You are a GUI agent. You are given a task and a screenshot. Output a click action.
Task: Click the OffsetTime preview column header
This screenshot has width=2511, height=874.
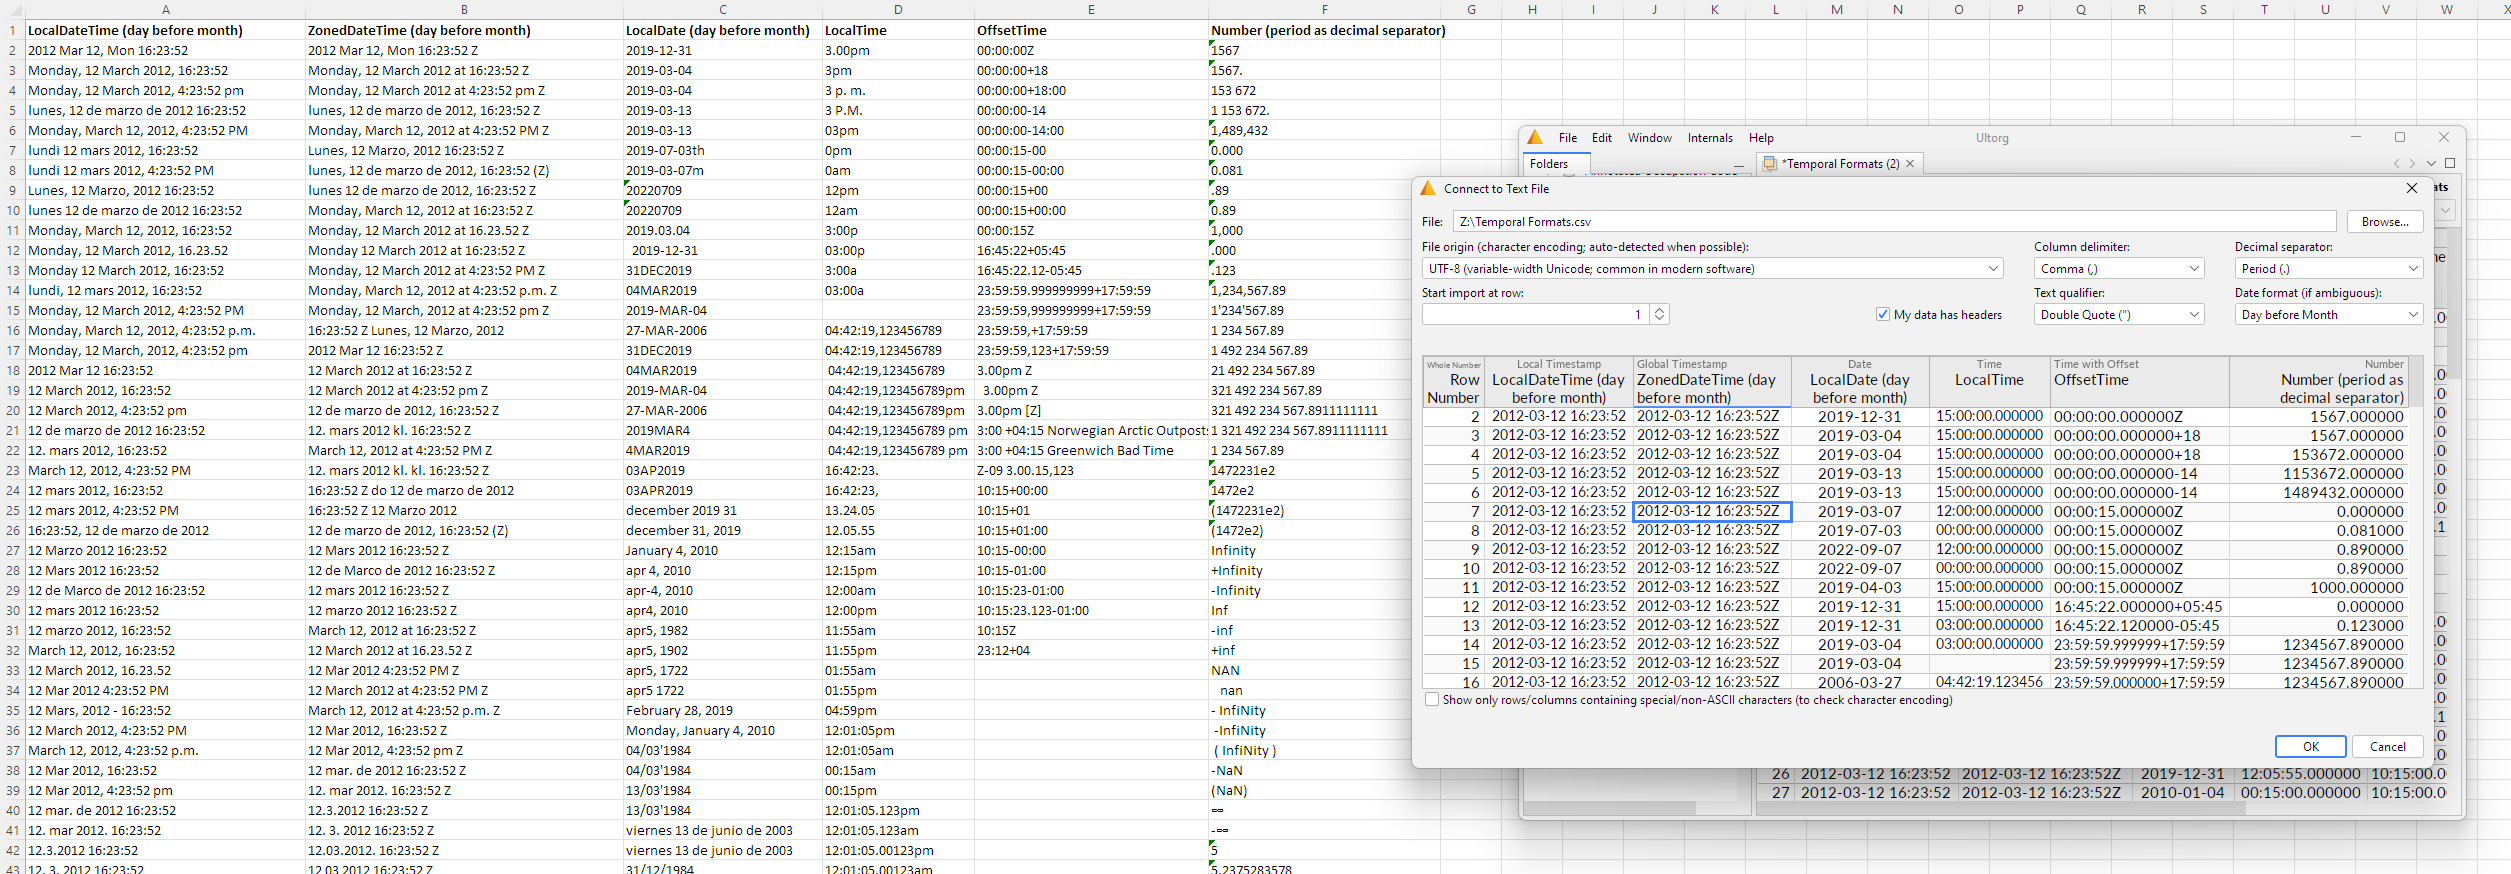coord(2139,382)
